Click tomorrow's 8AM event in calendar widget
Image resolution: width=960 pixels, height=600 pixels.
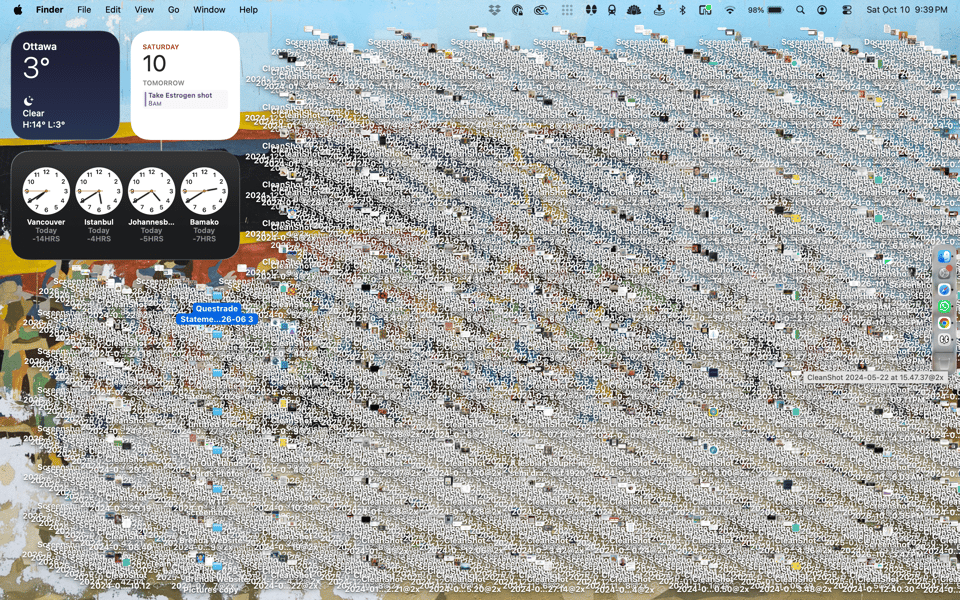pos(186,99)
